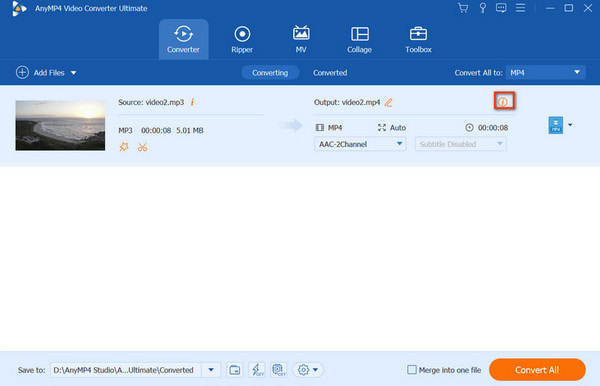Image resolution: width=600 pixels, height=386 pixels.
Task: Open the AAC-2Channel audio track dropdown
Action: click(360, 144)
